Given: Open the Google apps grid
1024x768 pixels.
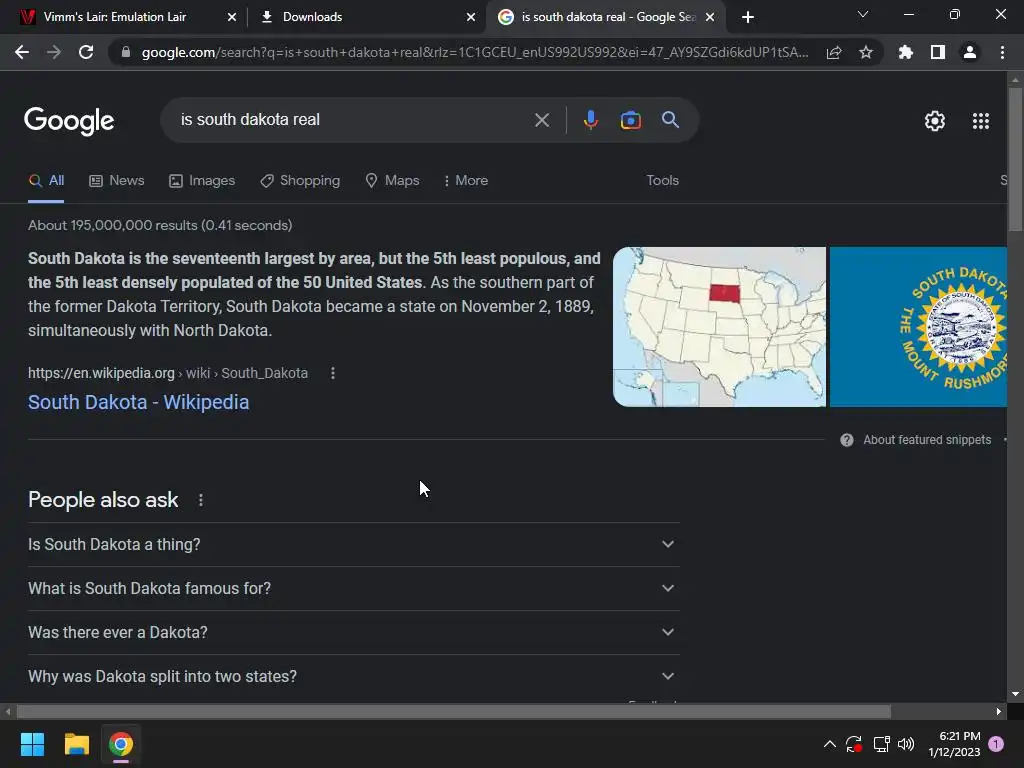Looking at the screenshot, I should [981, 121].
